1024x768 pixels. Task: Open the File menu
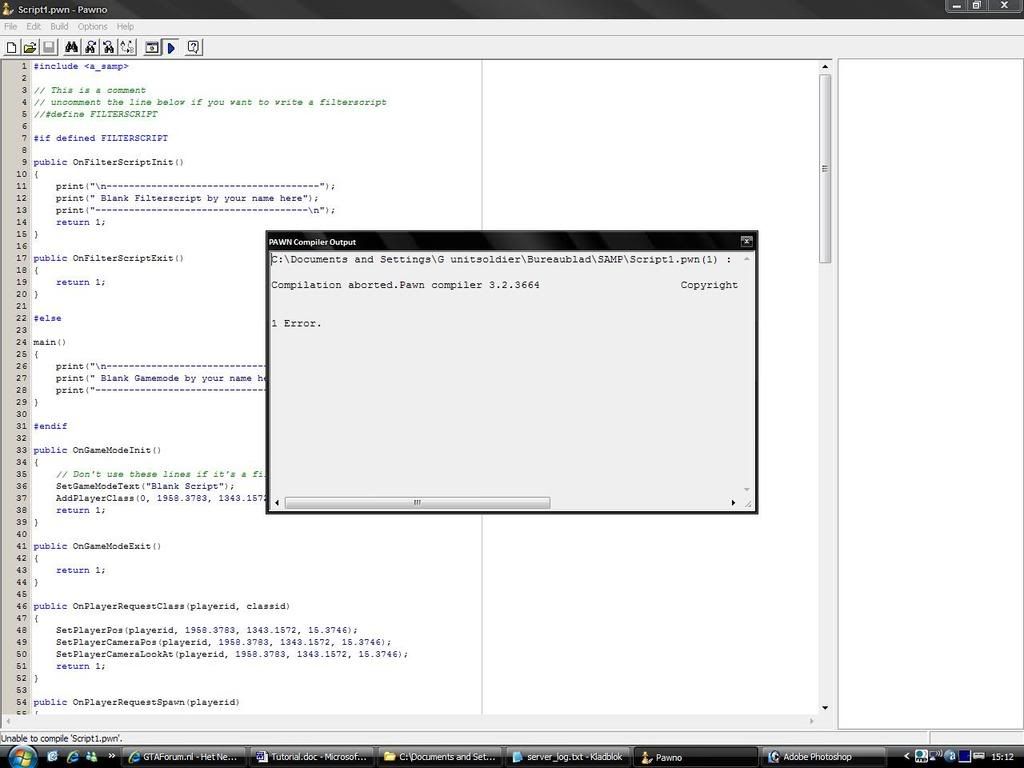(x=10, y=27)
